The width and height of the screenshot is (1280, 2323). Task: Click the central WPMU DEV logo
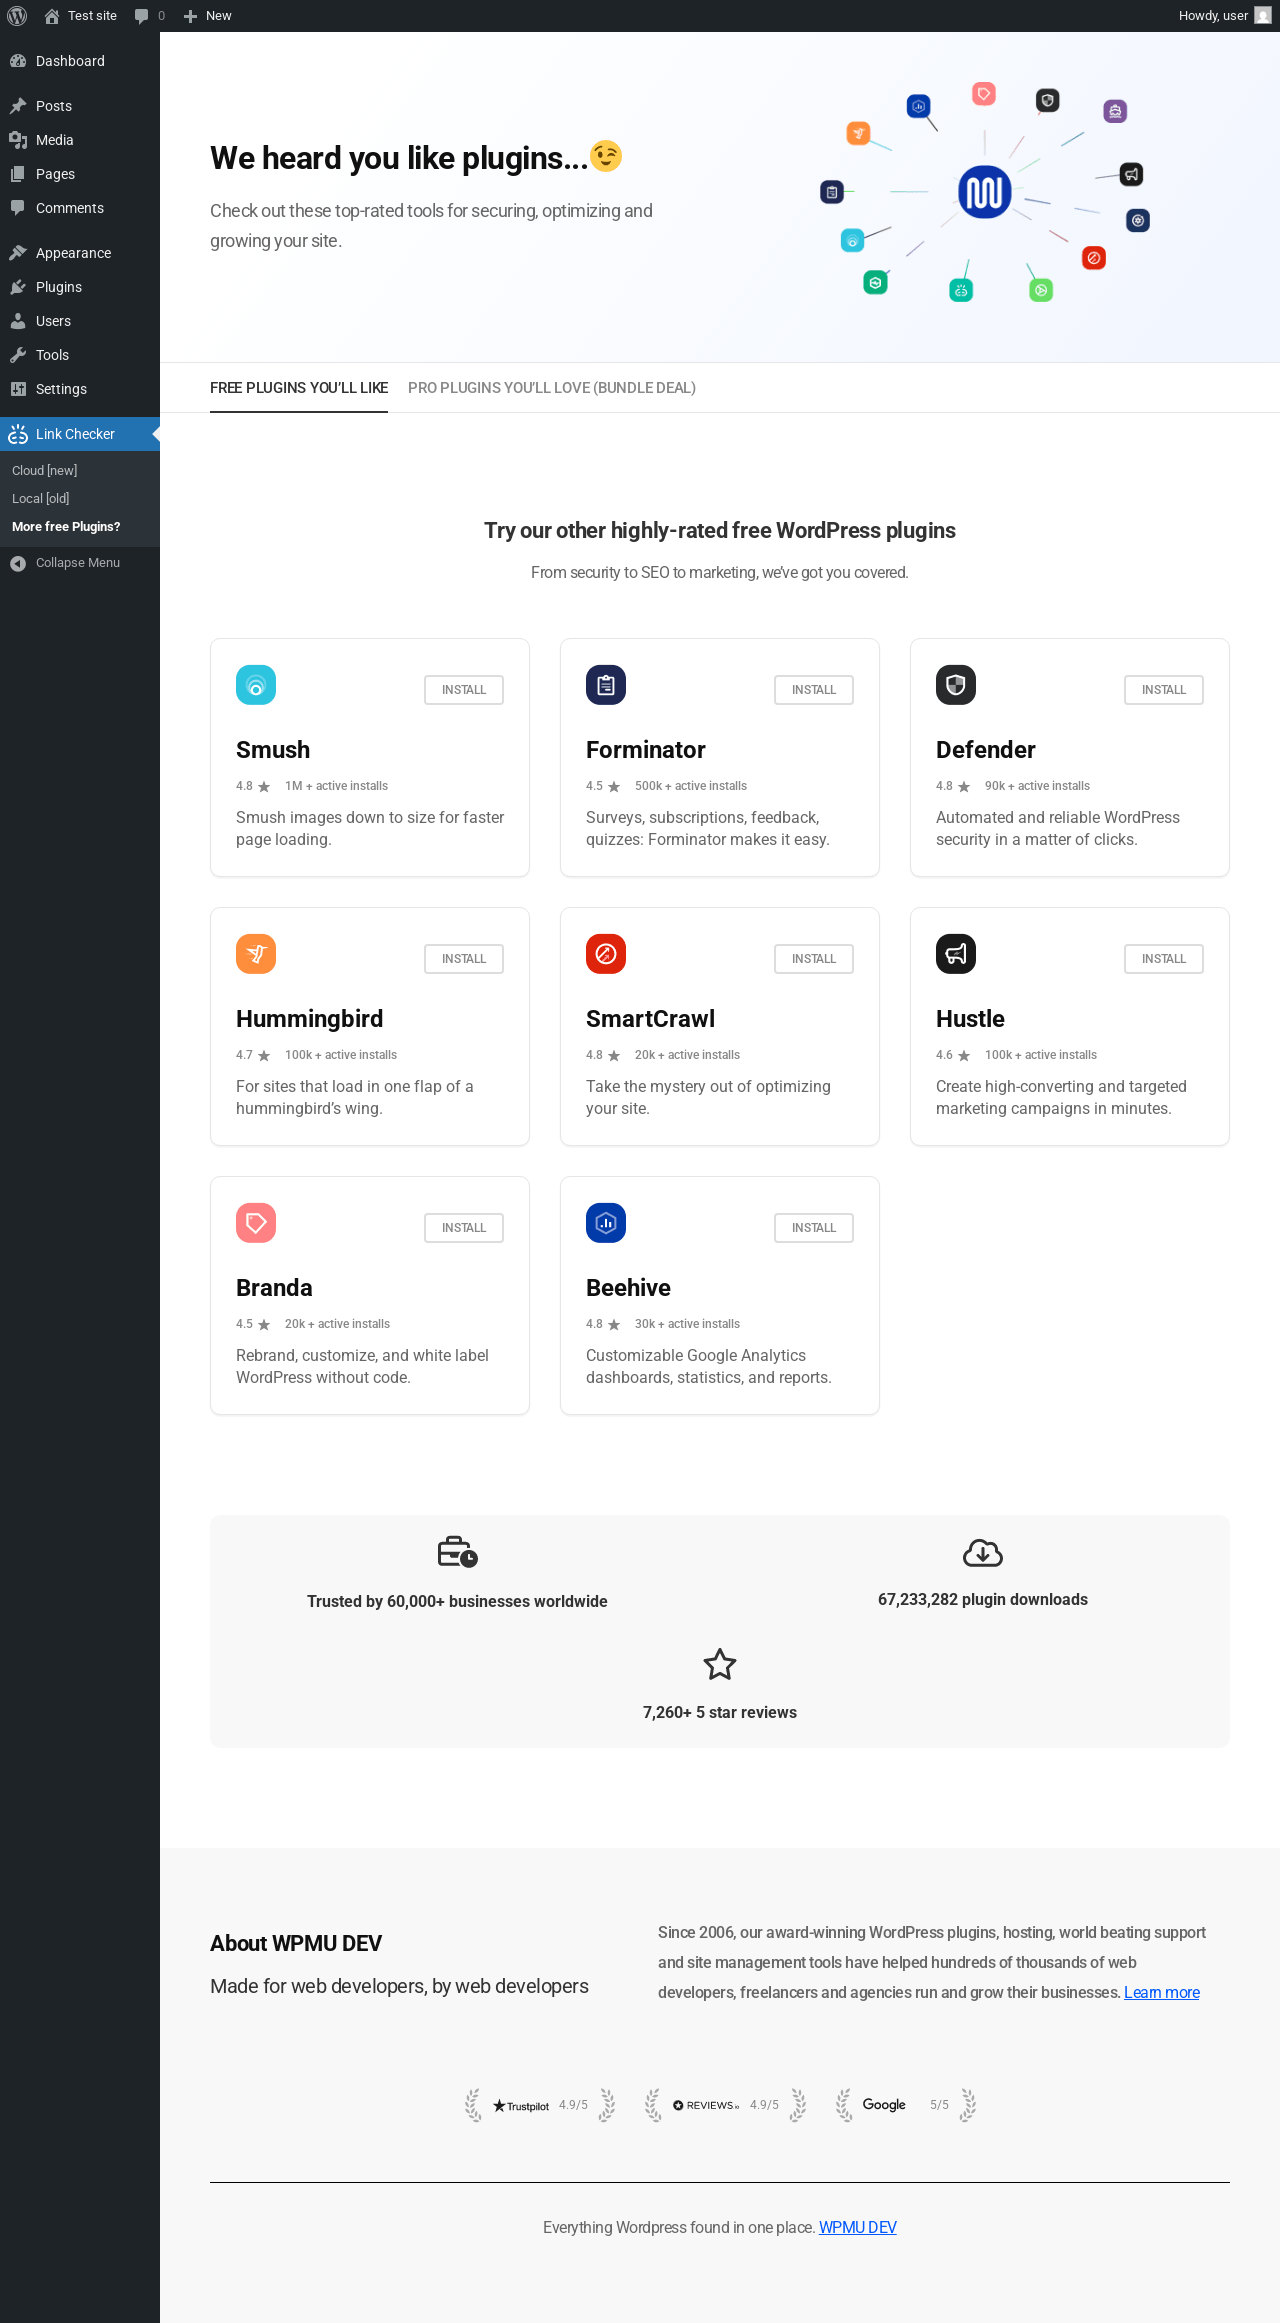coord(985,192)
